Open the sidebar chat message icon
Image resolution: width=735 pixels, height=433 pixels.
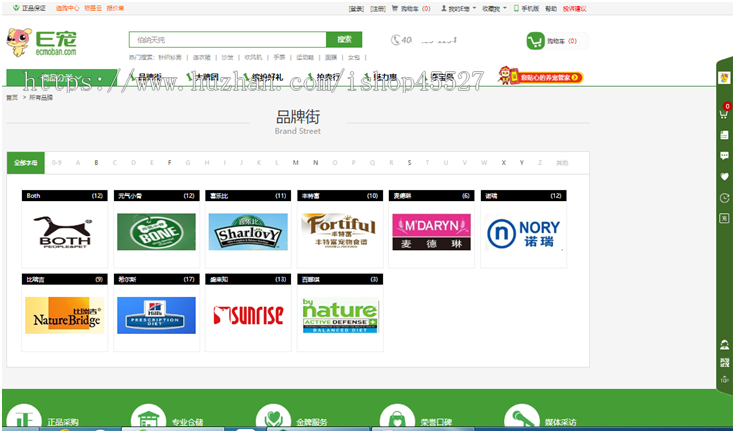(x=724, y=156)
